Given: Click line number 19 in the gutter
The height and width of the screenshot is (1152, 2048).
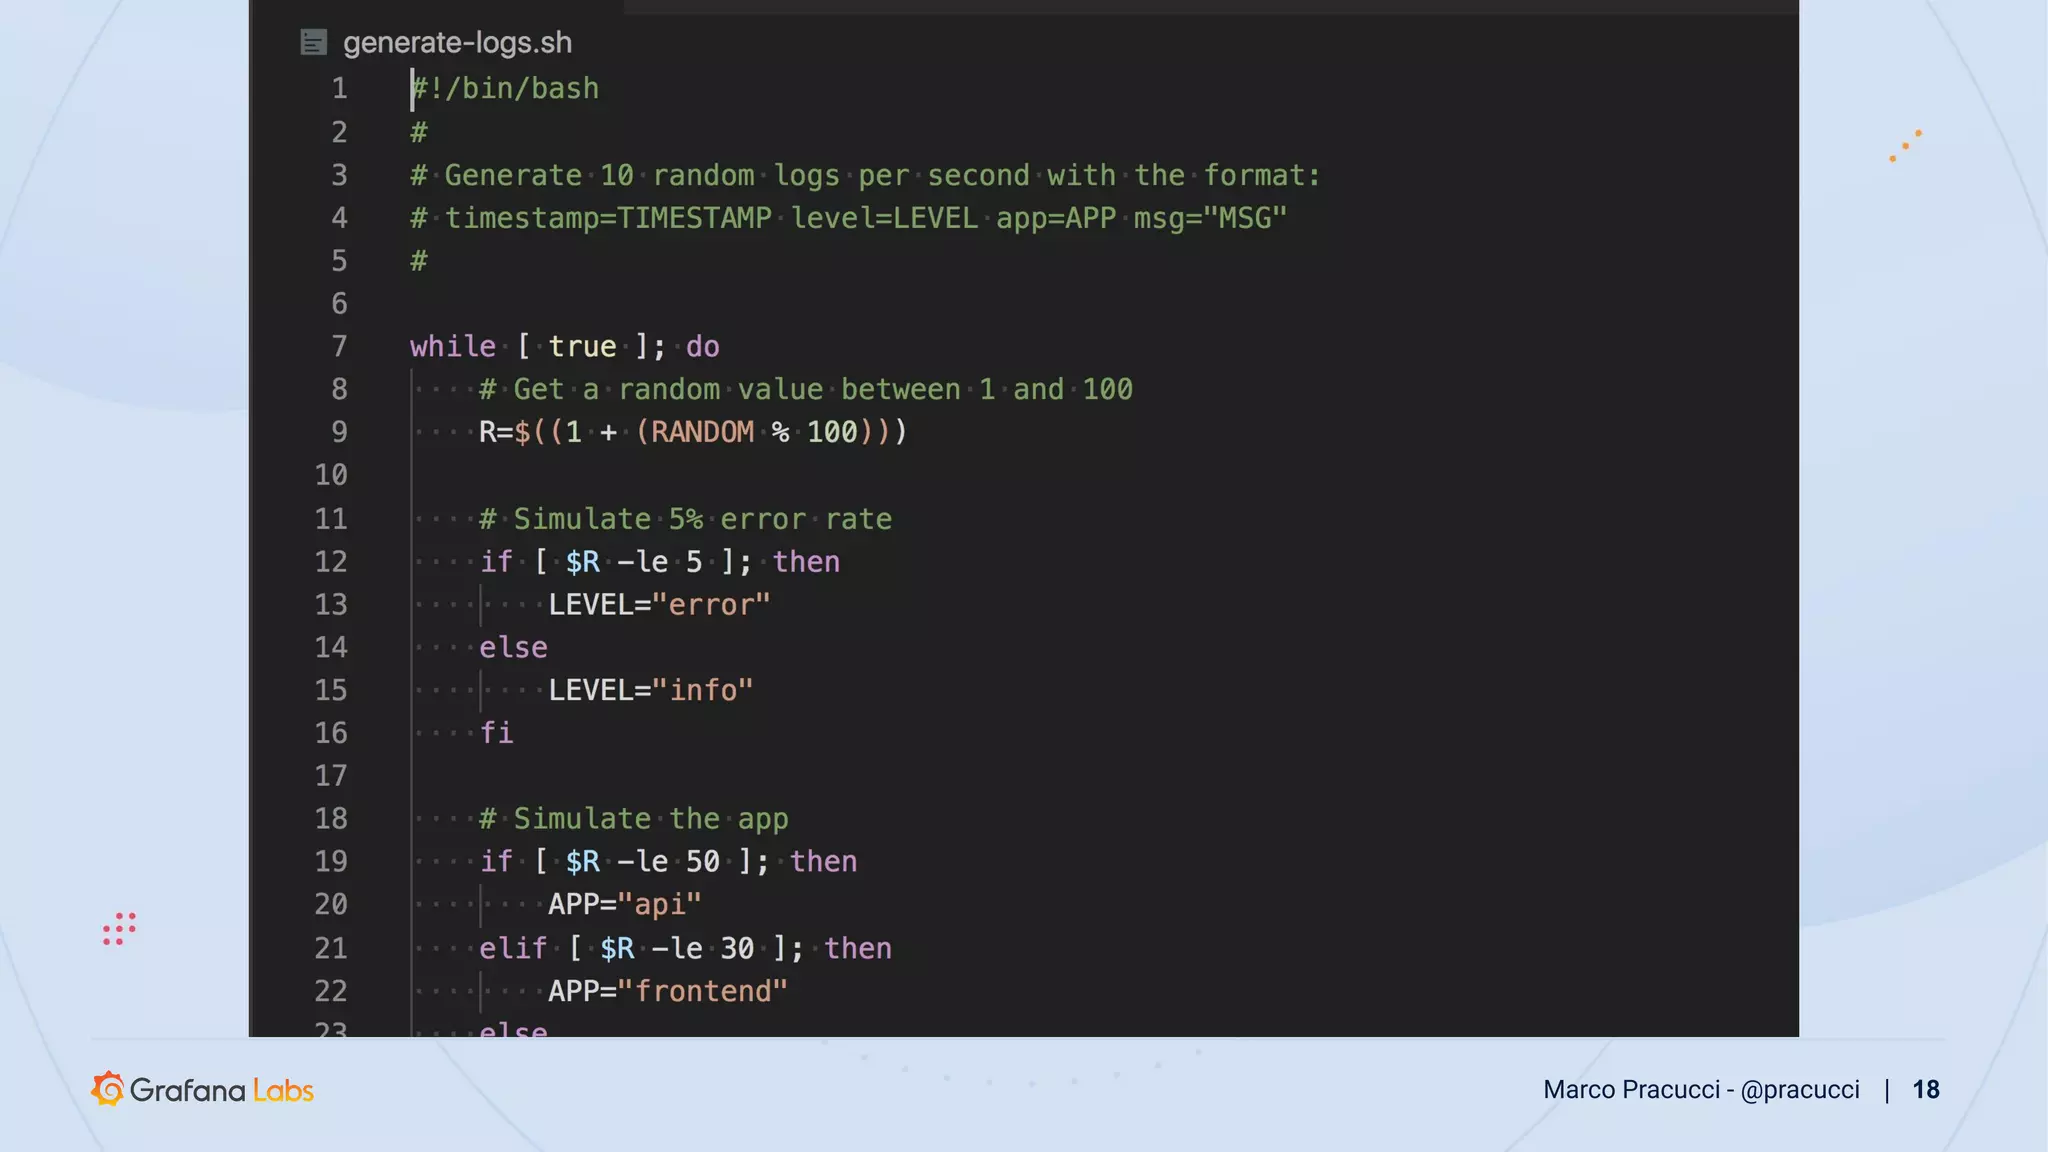Looking at the screenshot, I should pos(331,861).
